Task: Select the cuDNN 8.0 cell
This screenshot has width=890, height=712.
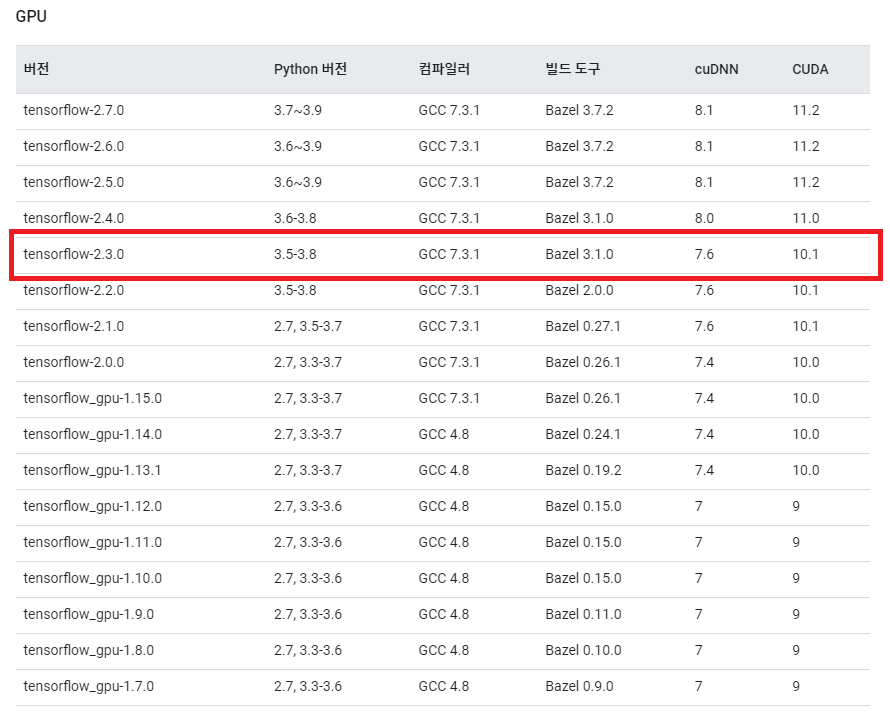Action: click(704, 218)
